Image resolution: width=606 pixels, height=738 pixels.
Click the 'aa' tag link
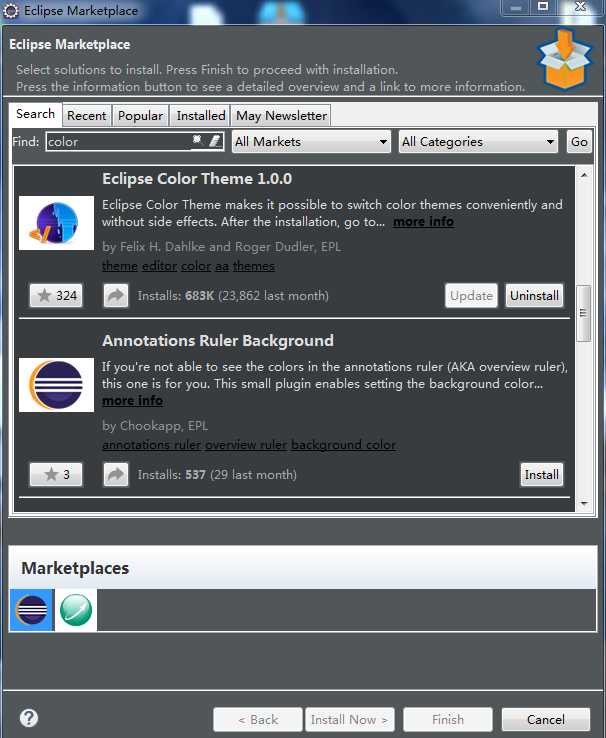pos(222,266)
